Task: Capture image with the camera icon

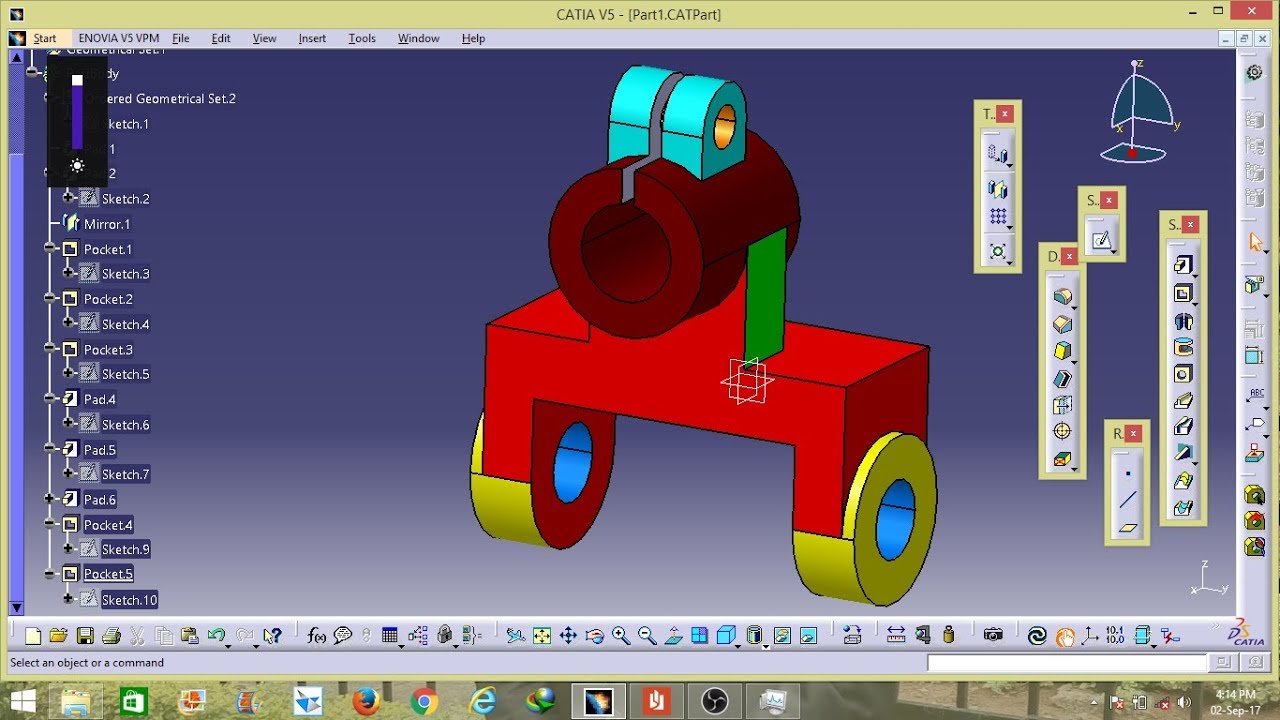Action: [x=993, y=635]
